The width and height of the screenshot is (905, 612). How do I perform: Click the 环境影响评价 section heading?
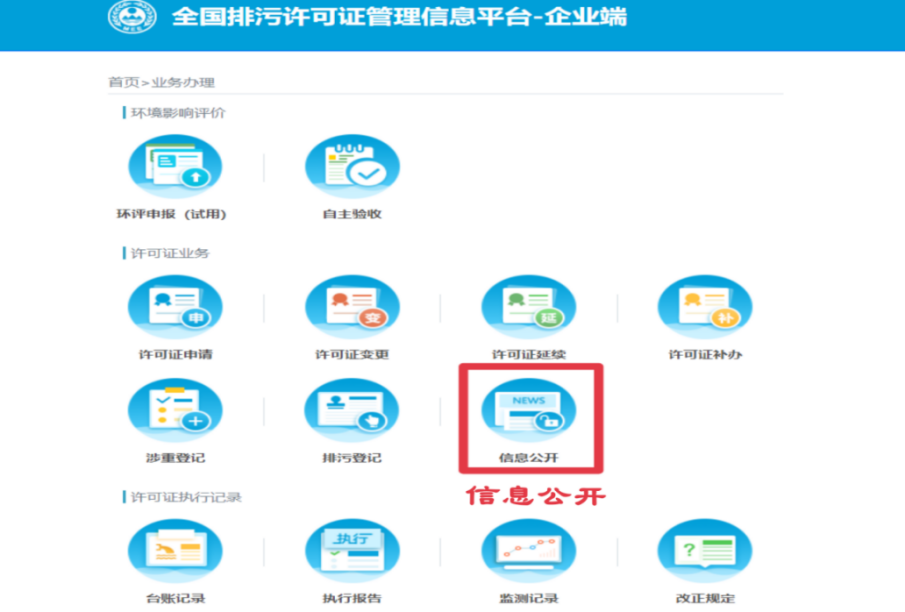[178, 112]
